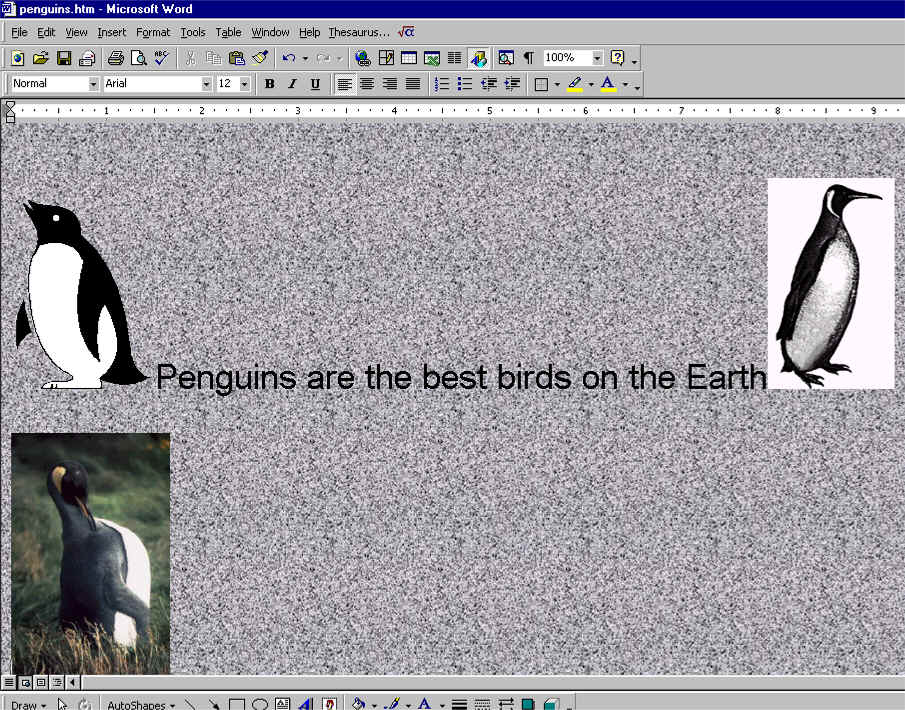Run the Spelling and Grammar check
The width and height of the screenshot is (905, 710).
click(161, 58)
